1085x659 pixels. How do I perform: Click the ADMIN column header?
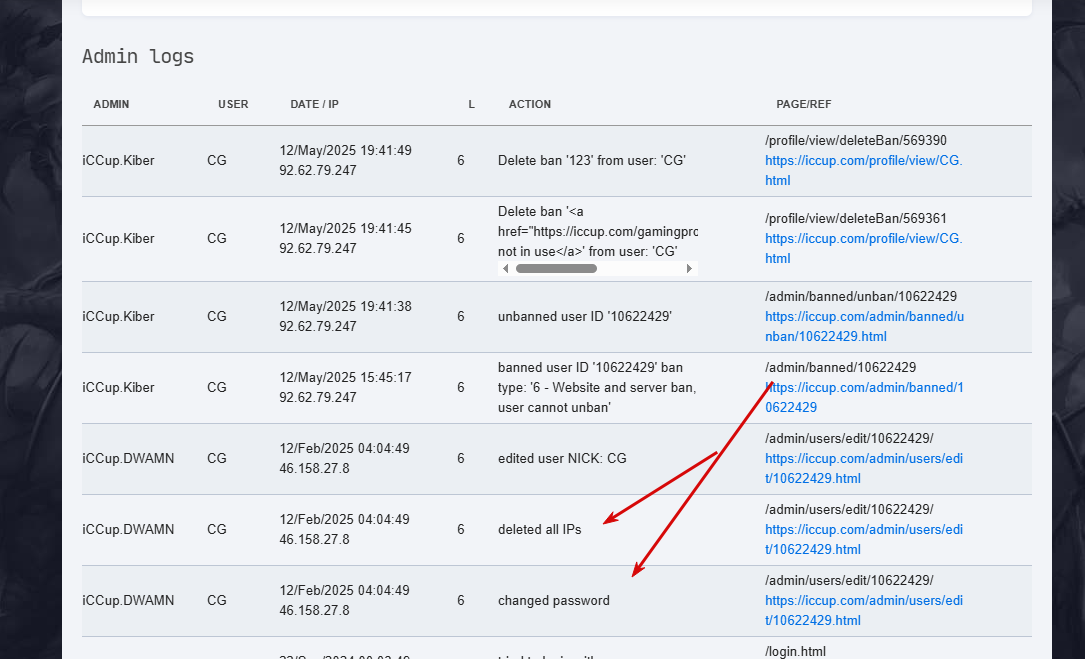[111, 105]
